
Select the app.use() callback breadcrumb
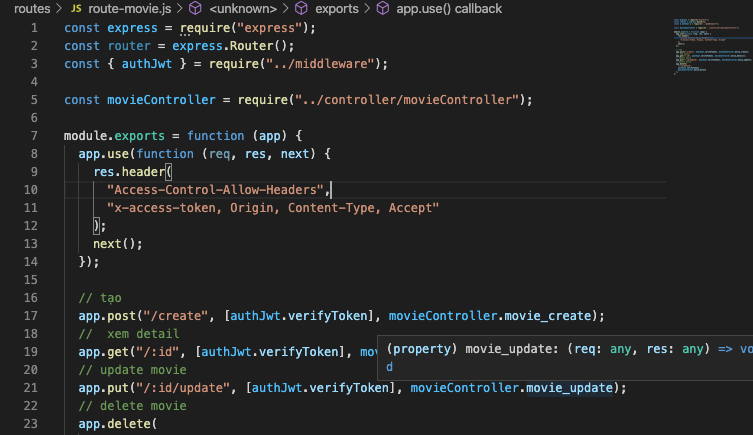click(449, 9)
